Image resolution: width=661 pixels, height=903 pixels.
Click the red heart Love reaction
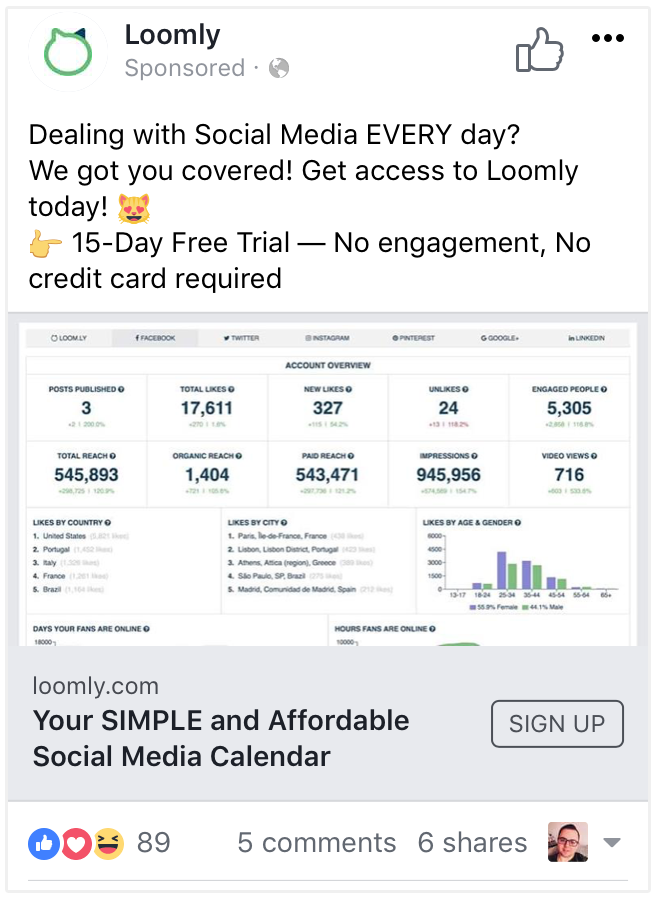76,844
